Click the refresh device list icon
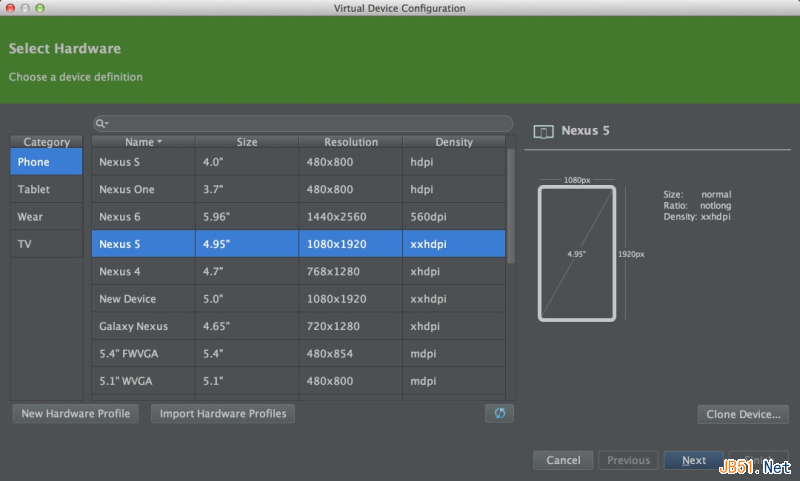Screen dimensions: 800x481 499,413
